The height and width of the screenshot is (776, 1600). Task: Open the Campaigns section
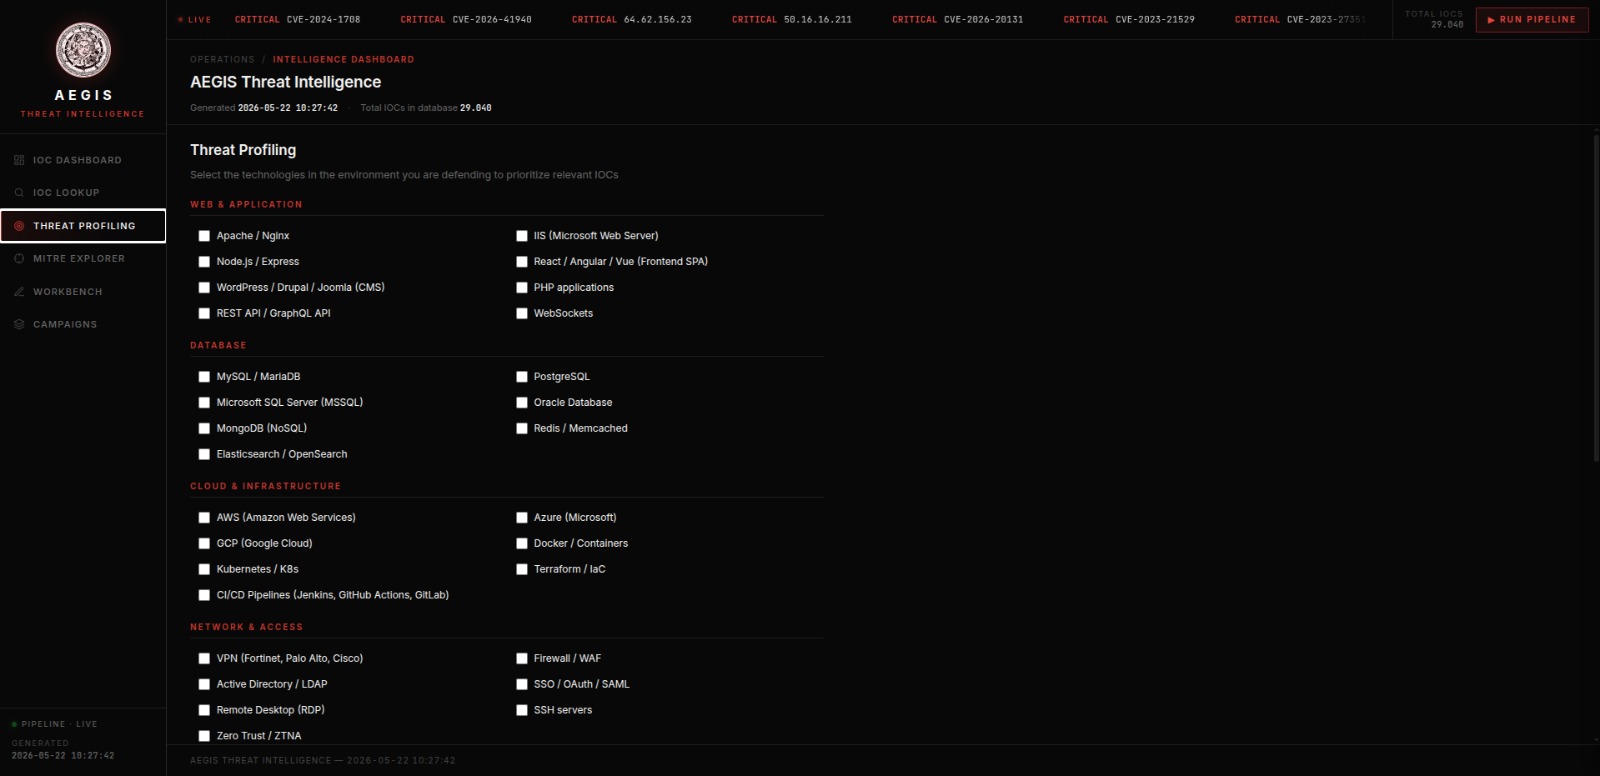[83, 325]
